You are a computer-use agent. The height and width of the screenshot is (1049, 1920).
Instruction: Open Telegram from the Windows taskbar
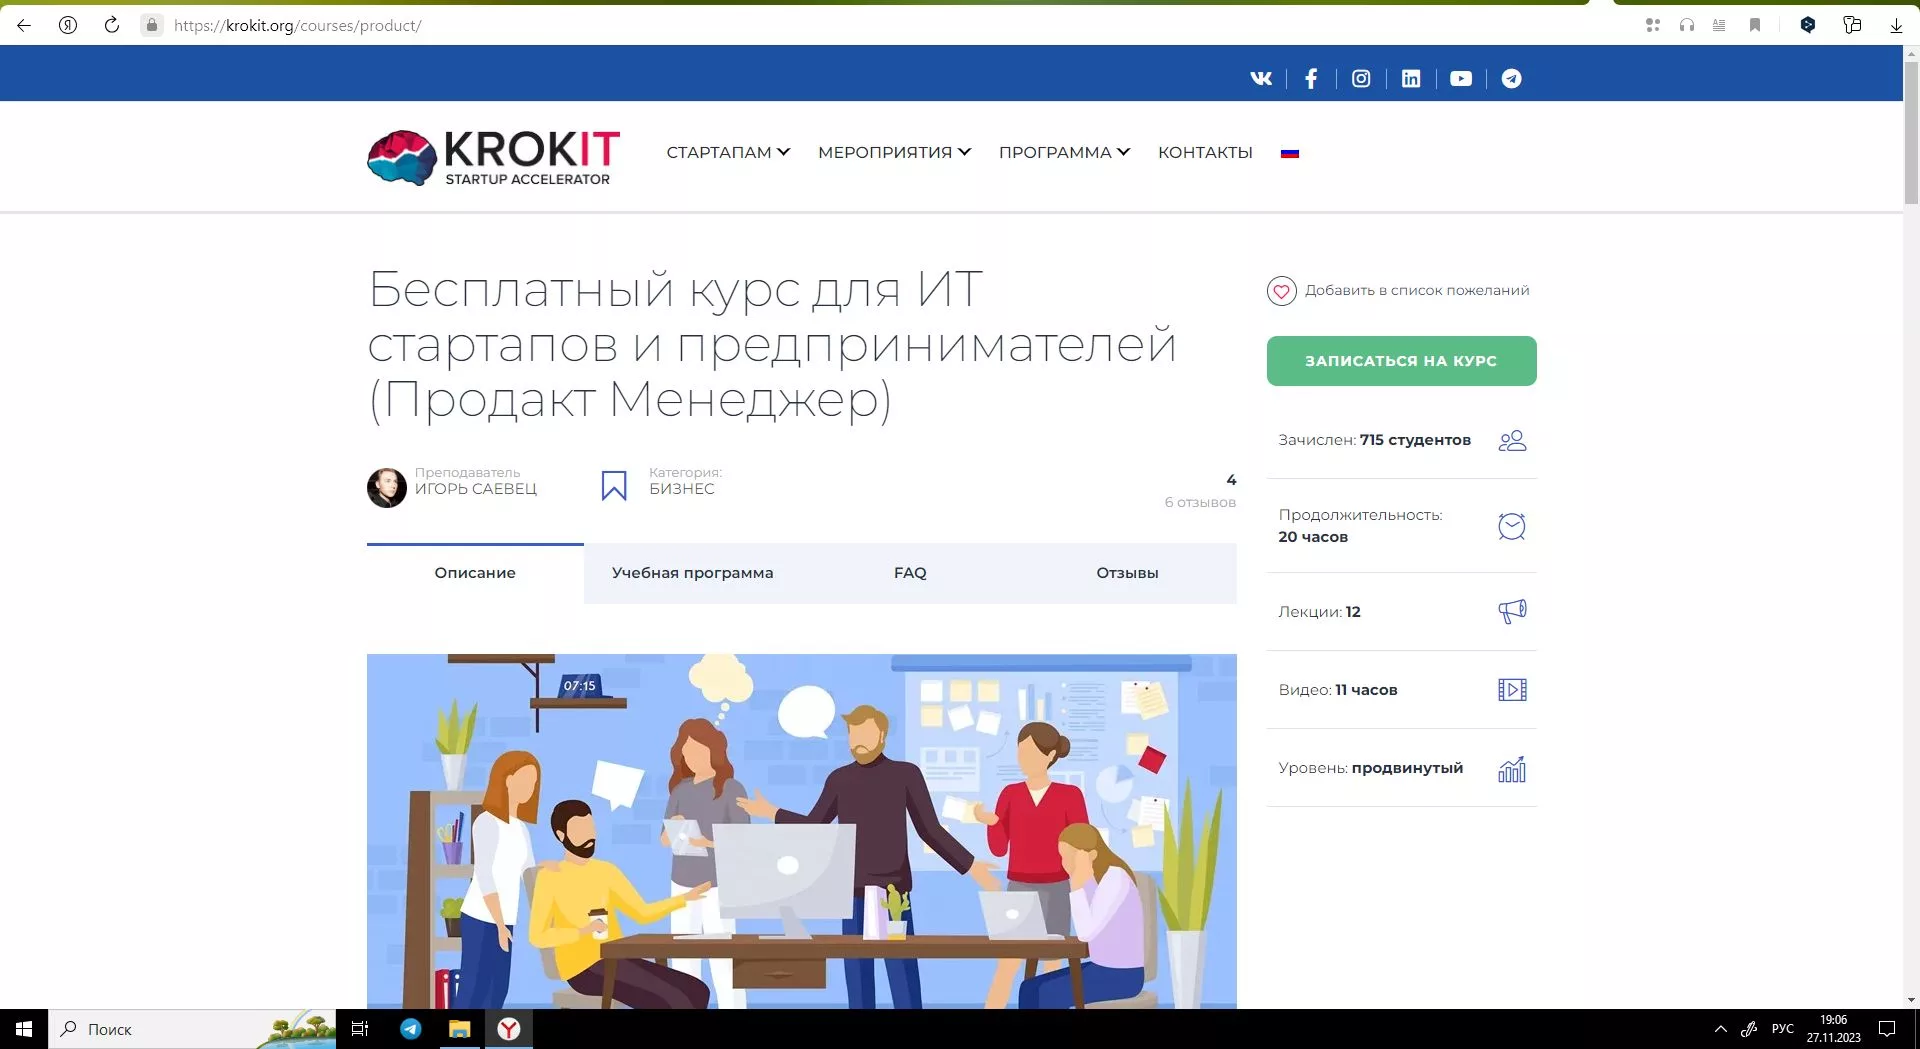pos(411,1029)
